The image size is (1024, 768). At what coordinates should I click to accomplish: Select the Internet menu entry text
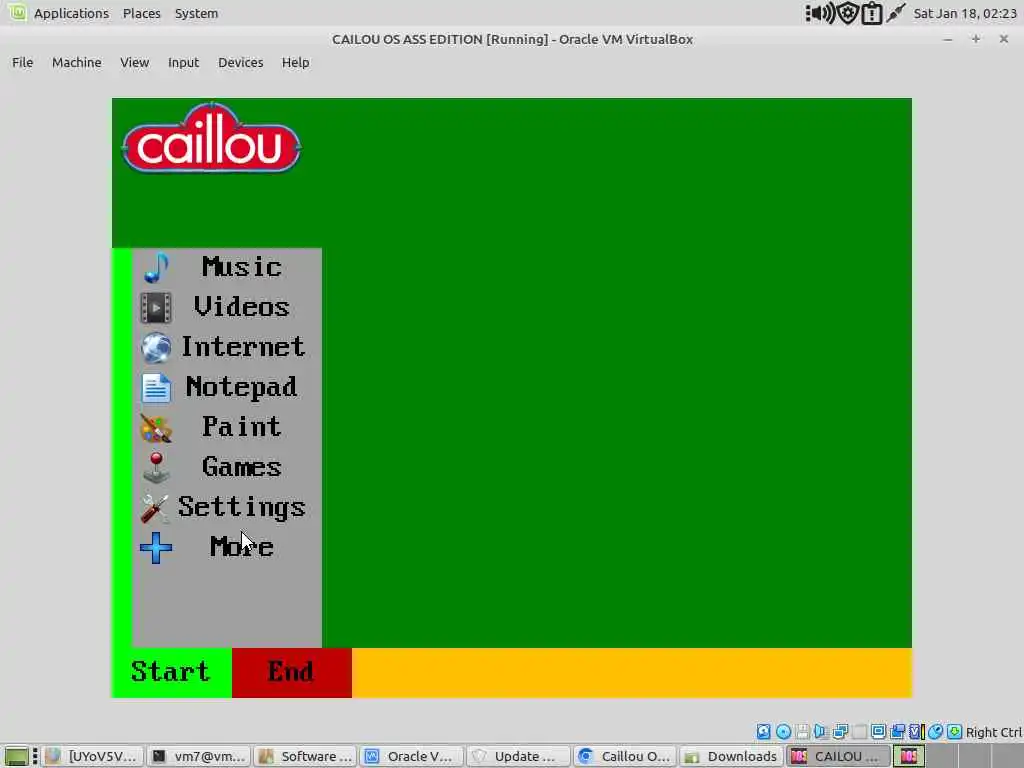[x=242, y=347]
